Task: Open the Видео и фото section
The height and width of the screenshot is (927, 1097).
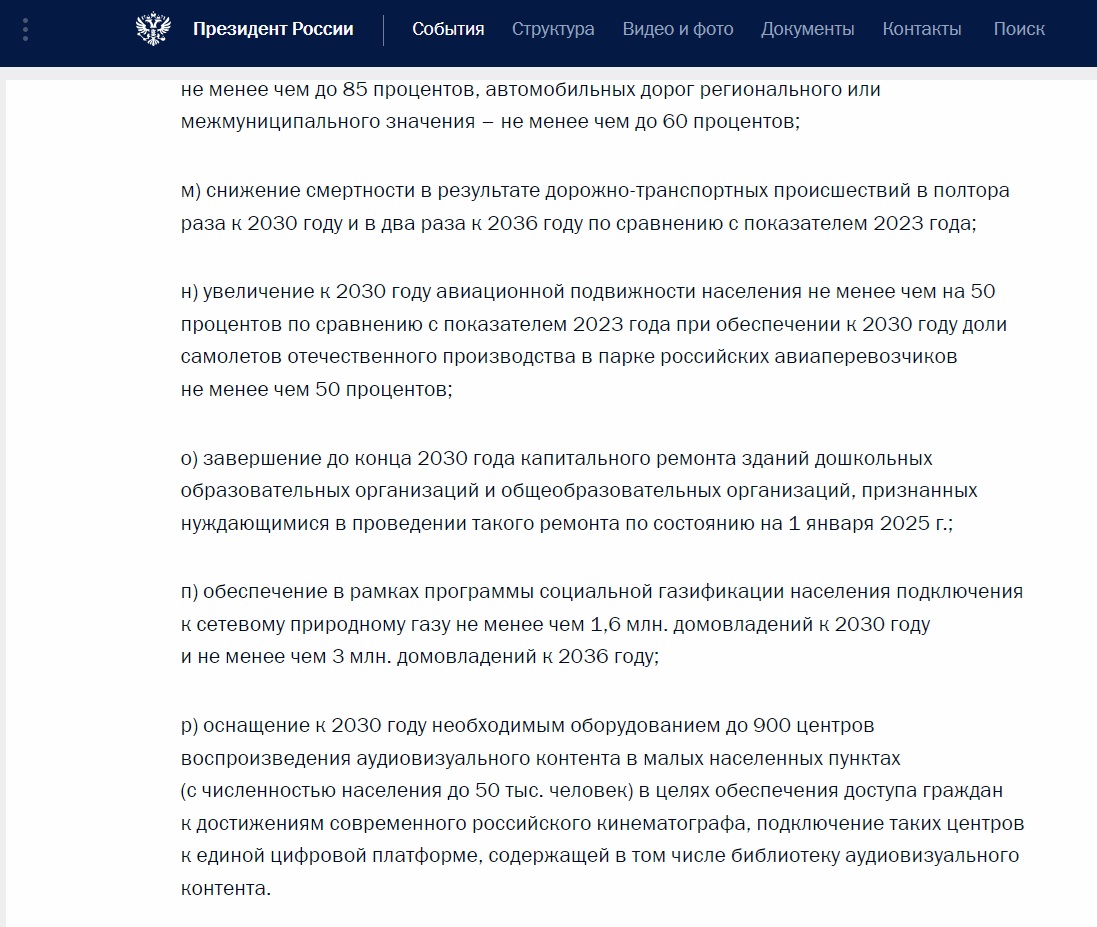Action: (677, 30)
